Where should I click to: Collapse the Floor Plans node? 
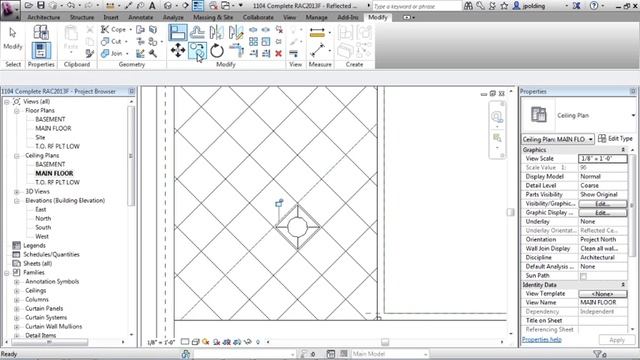pos(17,111)
